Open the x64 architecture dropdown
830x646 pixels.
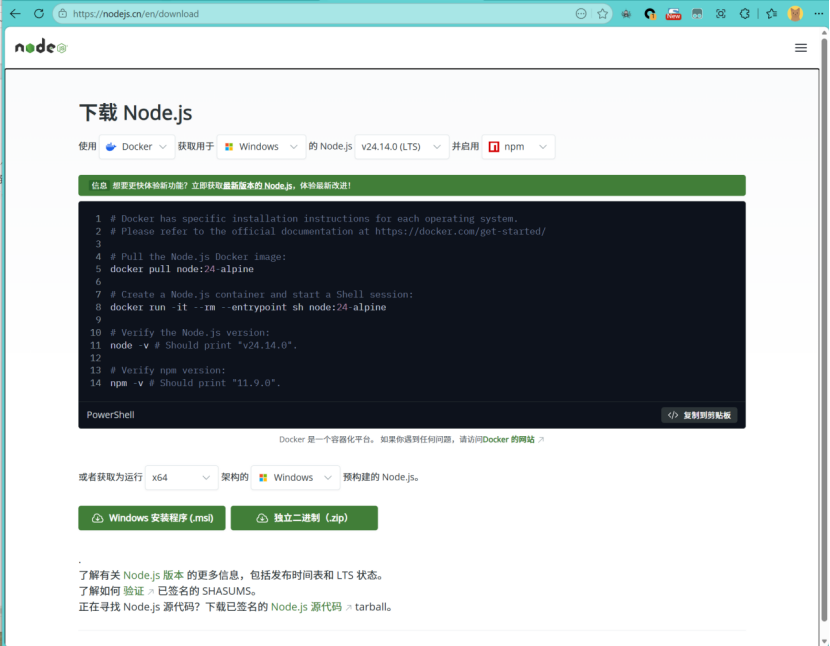181,478
